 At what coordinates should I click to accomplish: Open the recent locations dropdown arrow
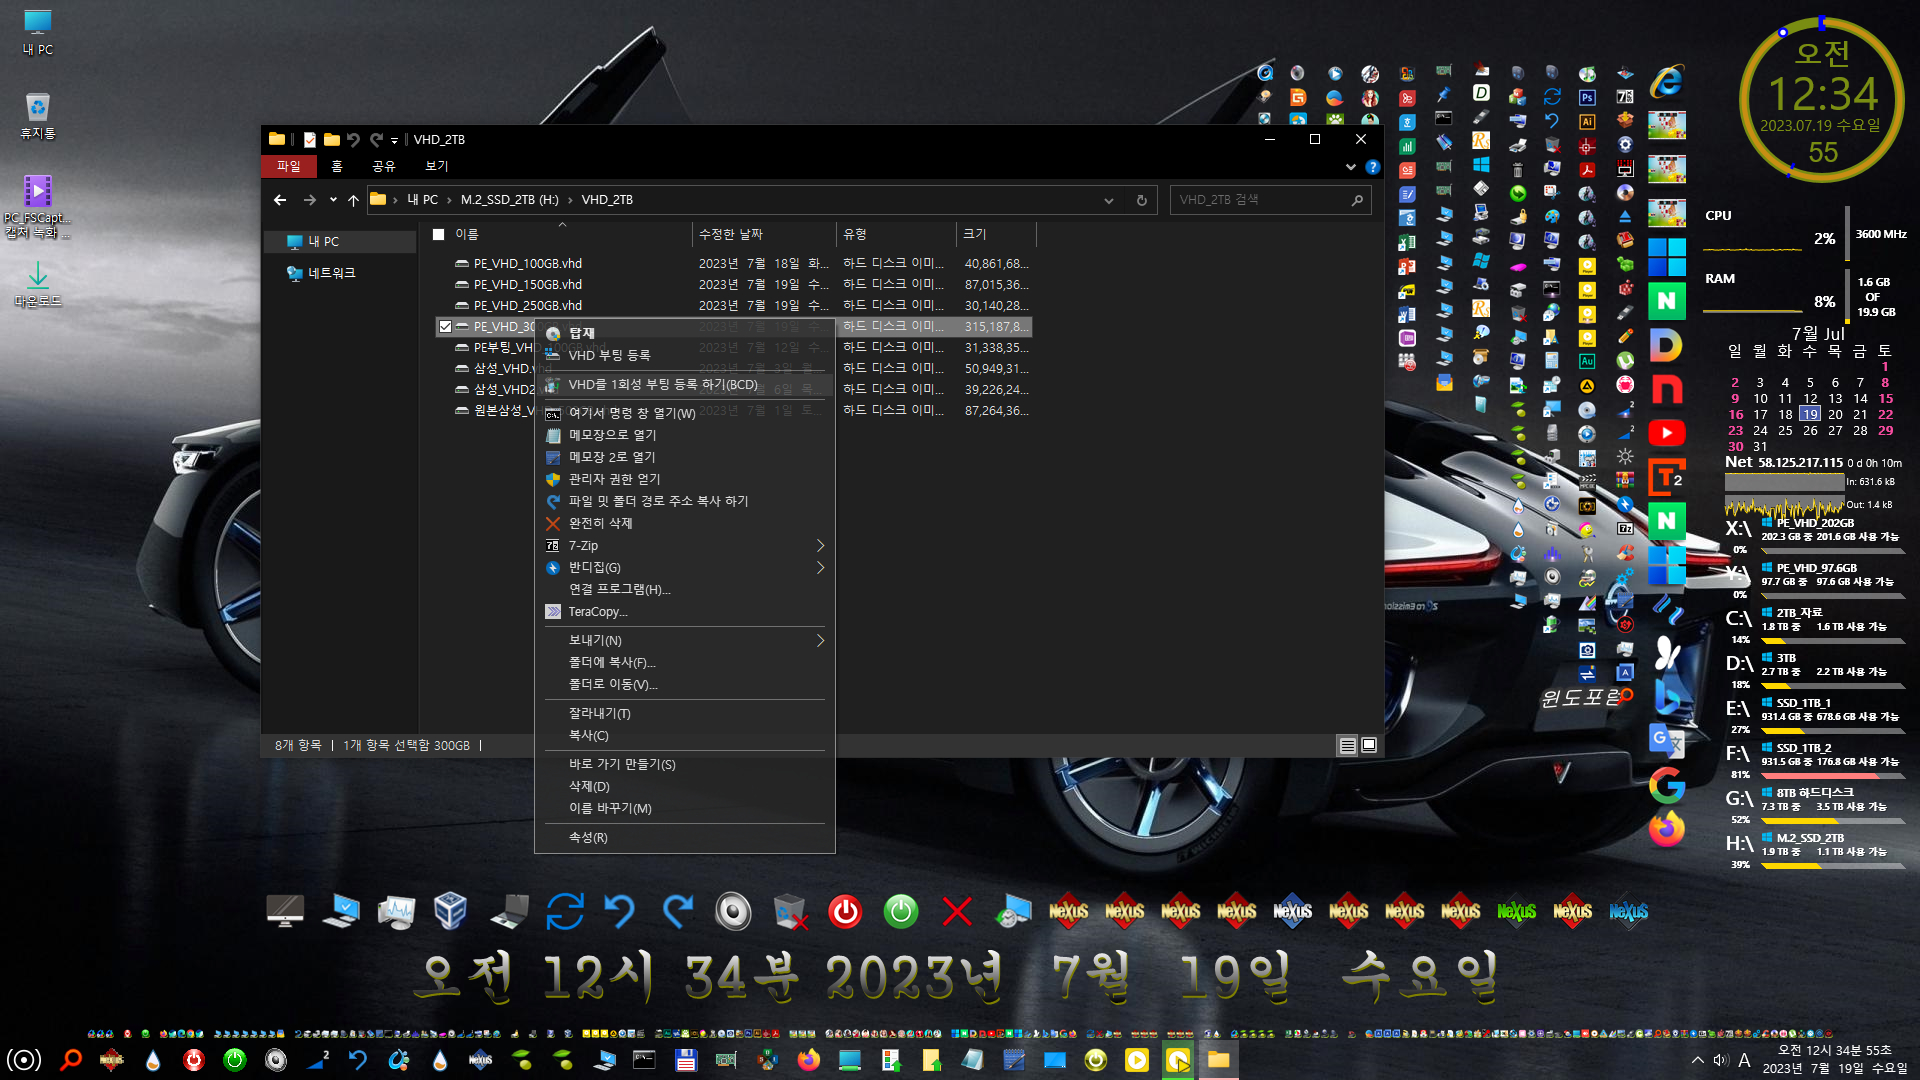point(333,200)
